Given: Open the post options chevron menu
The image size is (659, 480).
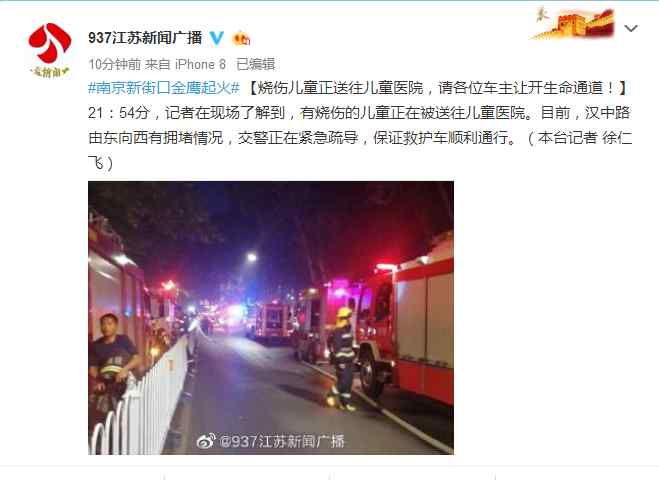Looking at the screenshot, I should 631,29.
